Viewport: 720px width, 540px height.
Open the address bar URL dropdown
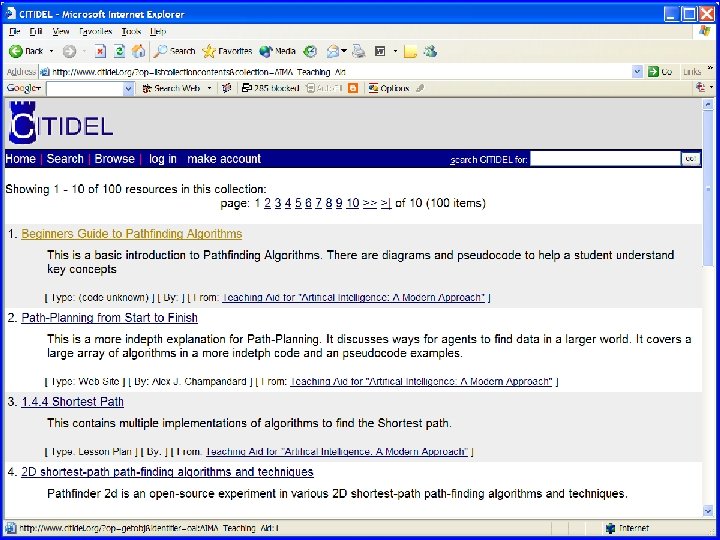pos(637,72)
